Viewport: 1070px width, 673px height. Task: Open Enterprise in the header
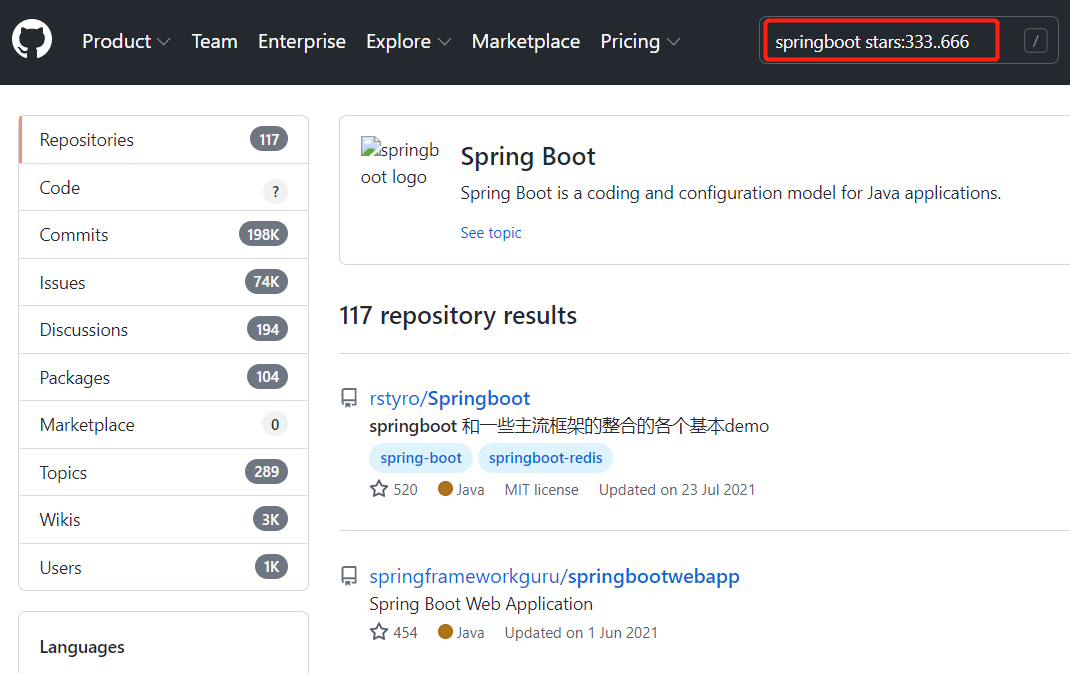pos(301,41)
